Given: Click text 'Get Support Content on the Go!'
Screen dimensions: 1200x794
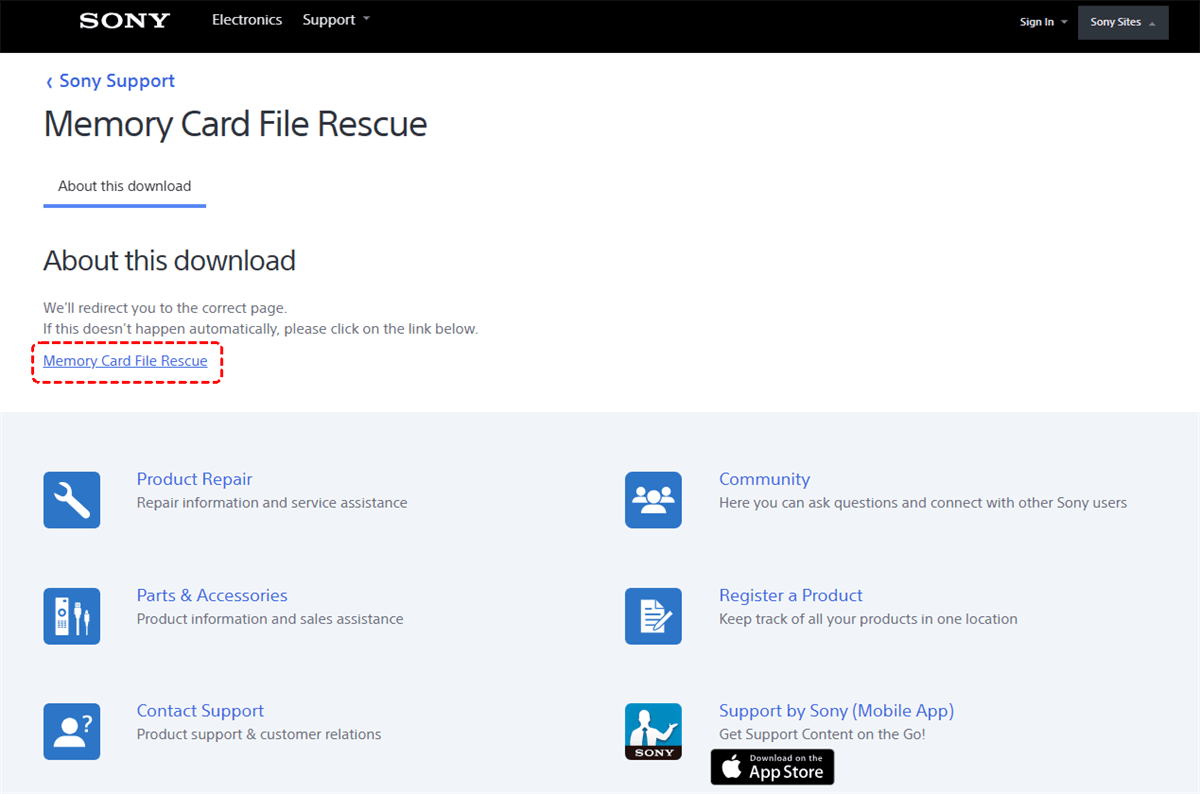Looking at the screenshot, I should click(822, 735).
